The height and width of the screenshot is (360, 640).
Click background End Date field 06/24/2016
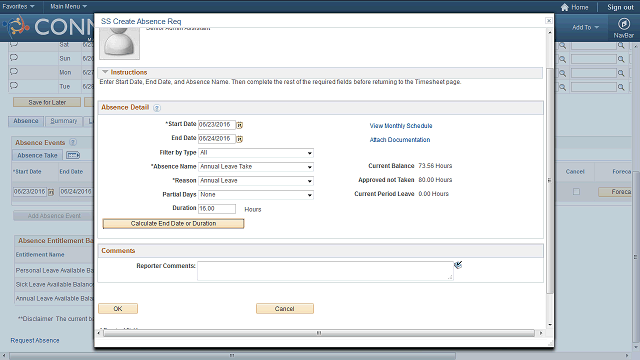[76, 191]
